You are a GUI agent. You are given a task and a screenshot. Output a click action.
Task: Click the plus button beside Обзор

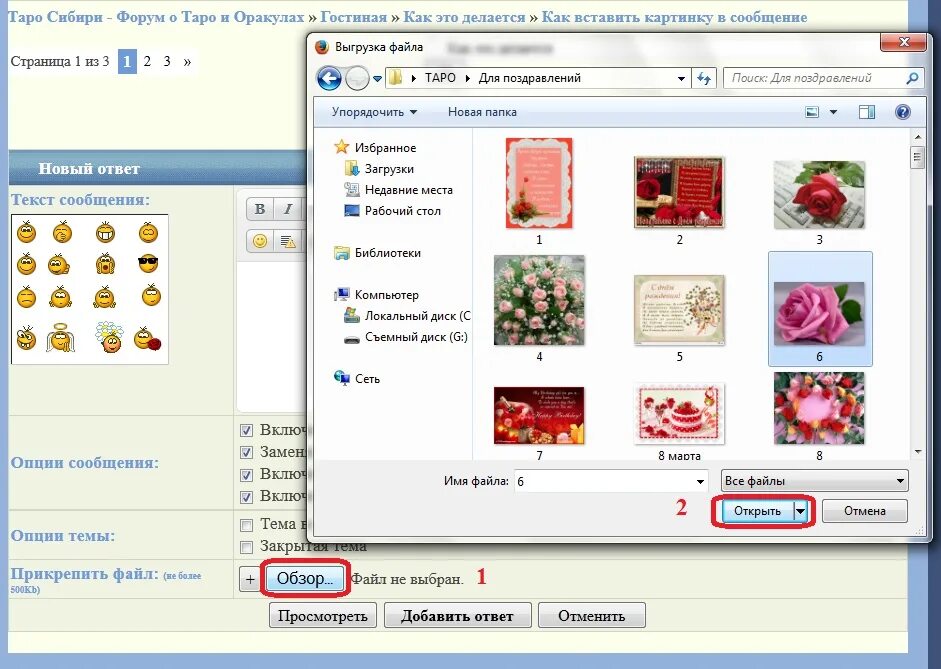250,579
